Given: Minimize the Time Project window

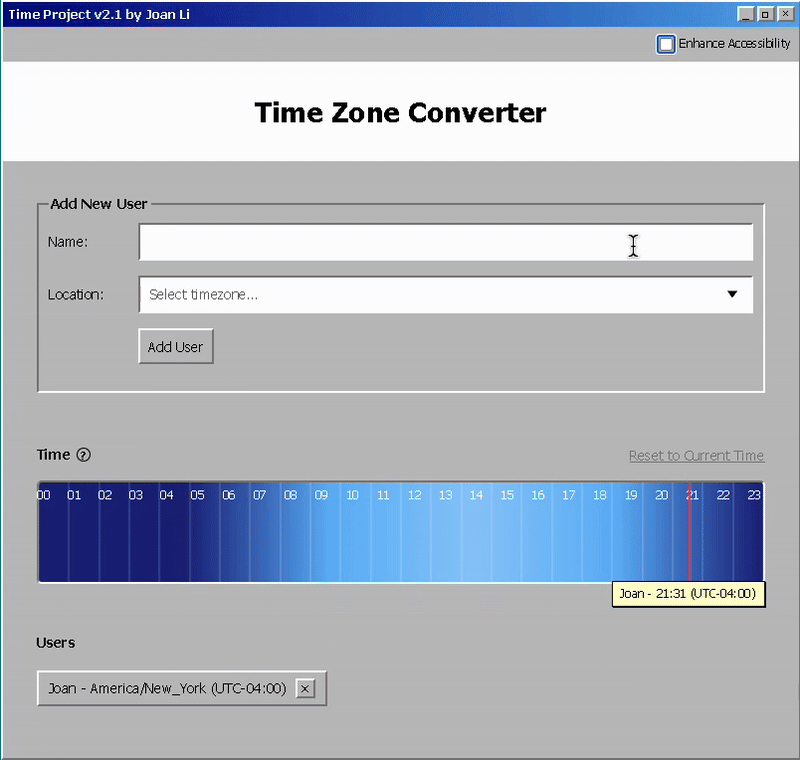Looking at the screenshot, I should [745, 14].
